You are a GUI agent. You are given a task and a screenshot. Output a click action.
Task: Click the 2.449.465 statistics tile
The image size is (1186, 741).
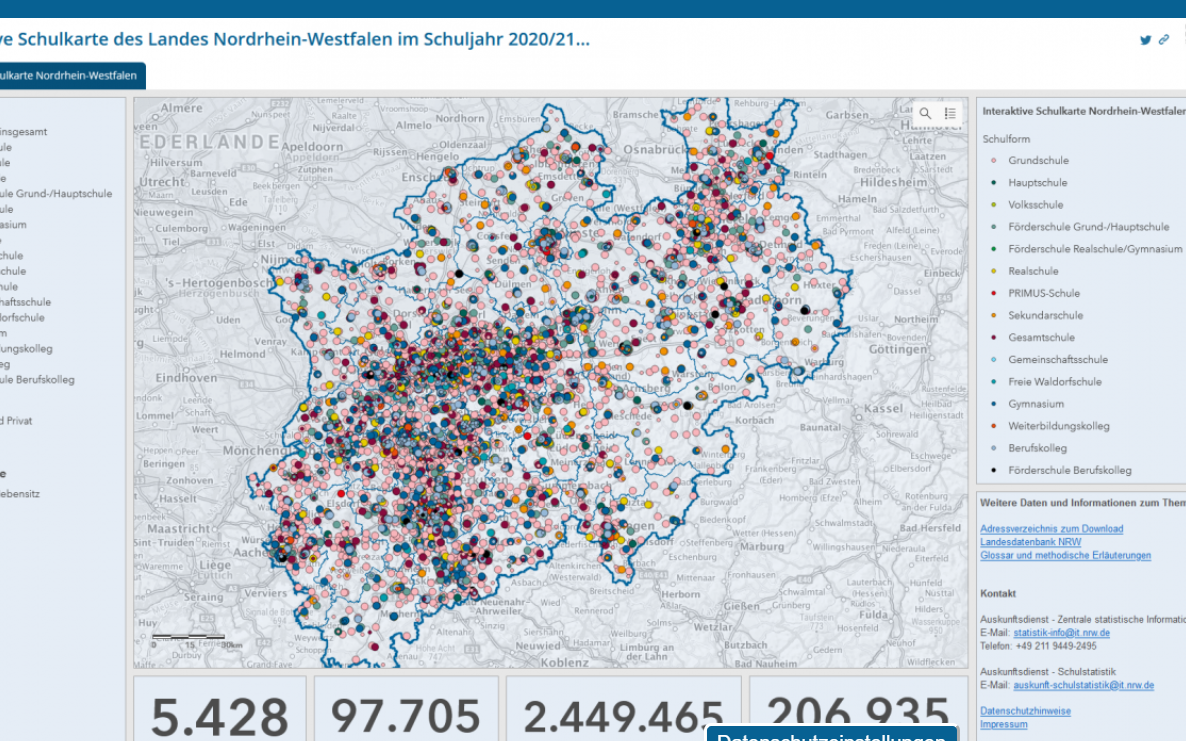(x=623, y=710)
